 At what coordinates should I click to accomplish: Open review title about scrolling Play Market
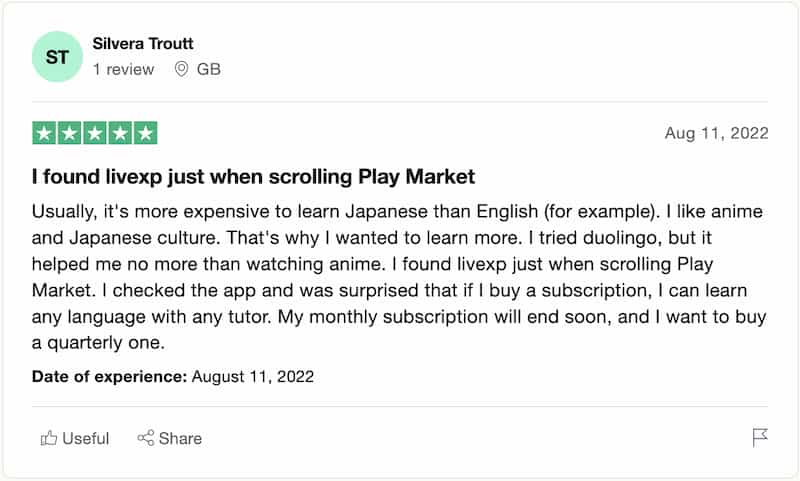point(253,177)
